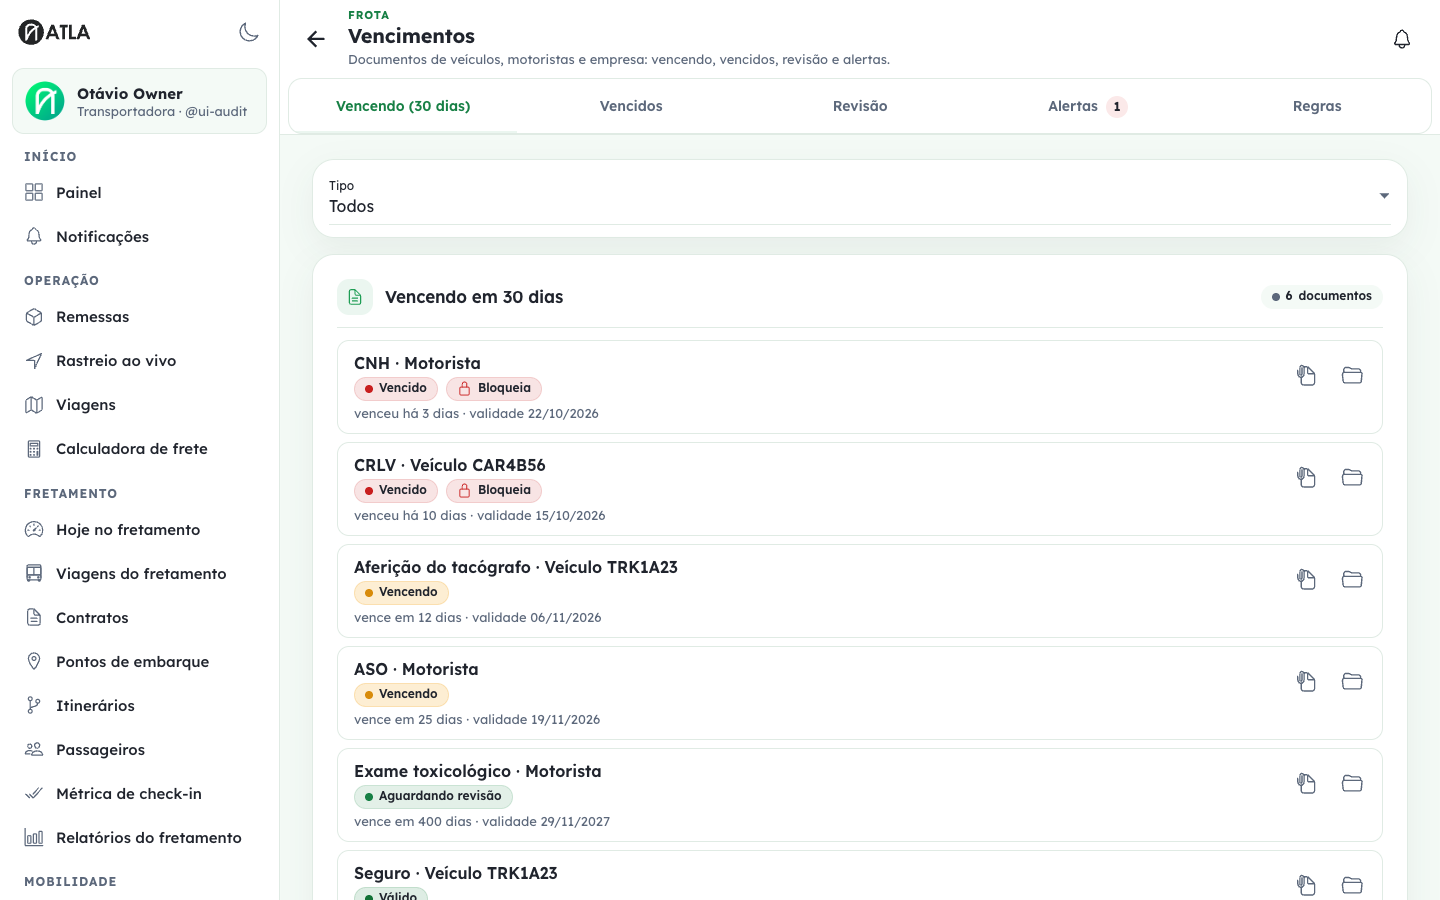Image resolution: width=1440 pixels, height=900 pixels.
Task: Open Itinerários in the sidebar
Action: (x=139, y=706)
